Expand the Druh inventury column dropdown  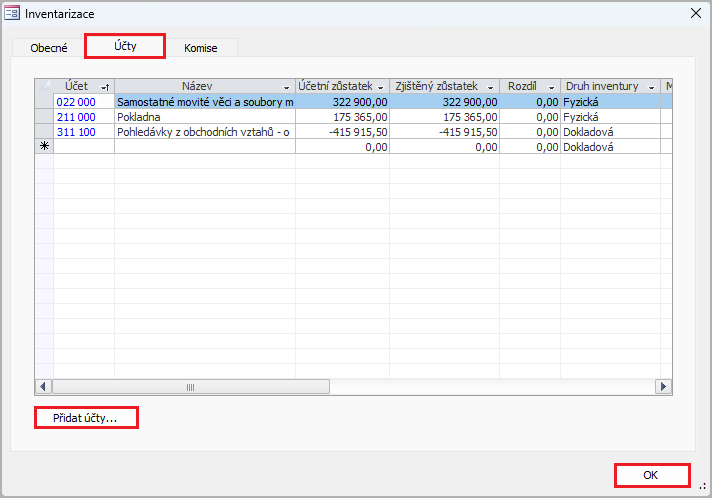(x=652, y=87)
